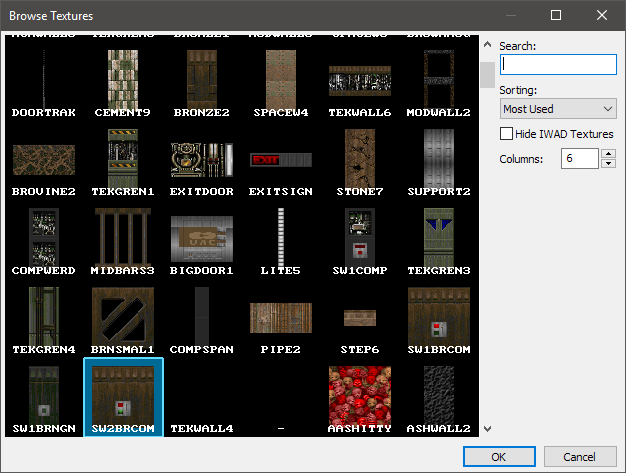Image resolution: width=626 pixels, height=473 pixels.
Task: Click into the Search text field
Action: tap(557, 64)
